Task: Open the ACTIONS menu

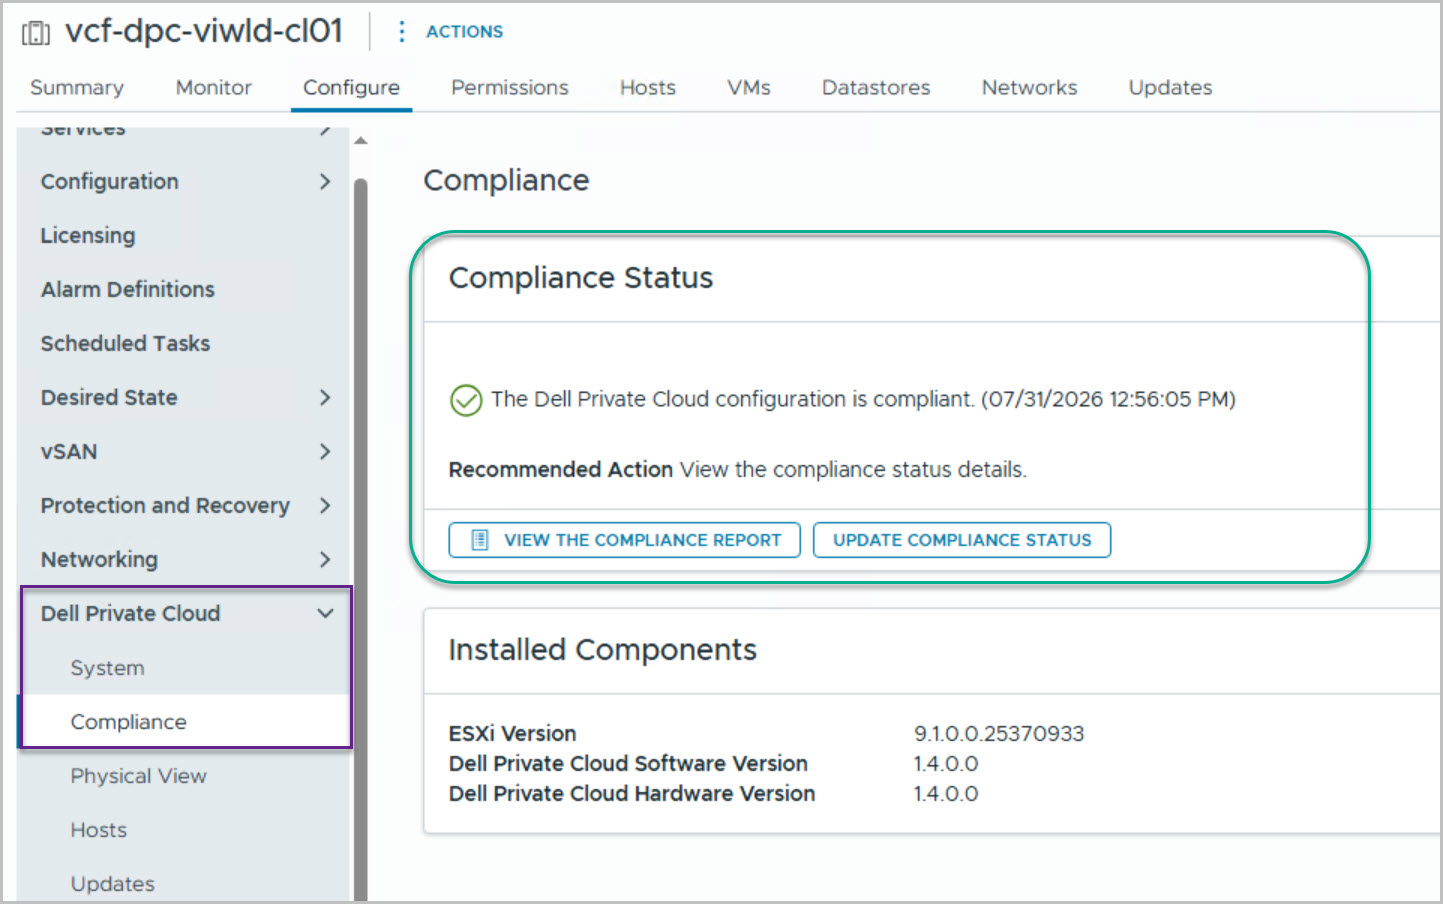Action: pos(464,32)
